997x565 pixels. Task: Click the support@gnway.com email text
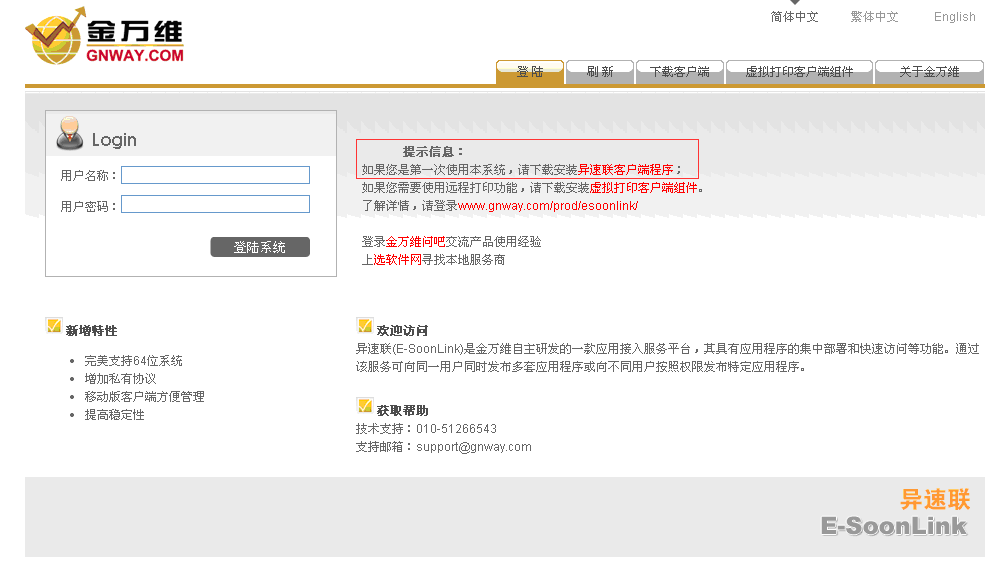(474, 447)
